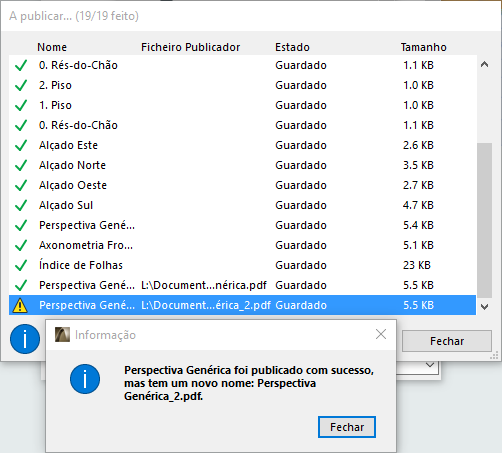Select the Índice de Folhas row
Screen dimensions: 502x453
pos(242,265)
